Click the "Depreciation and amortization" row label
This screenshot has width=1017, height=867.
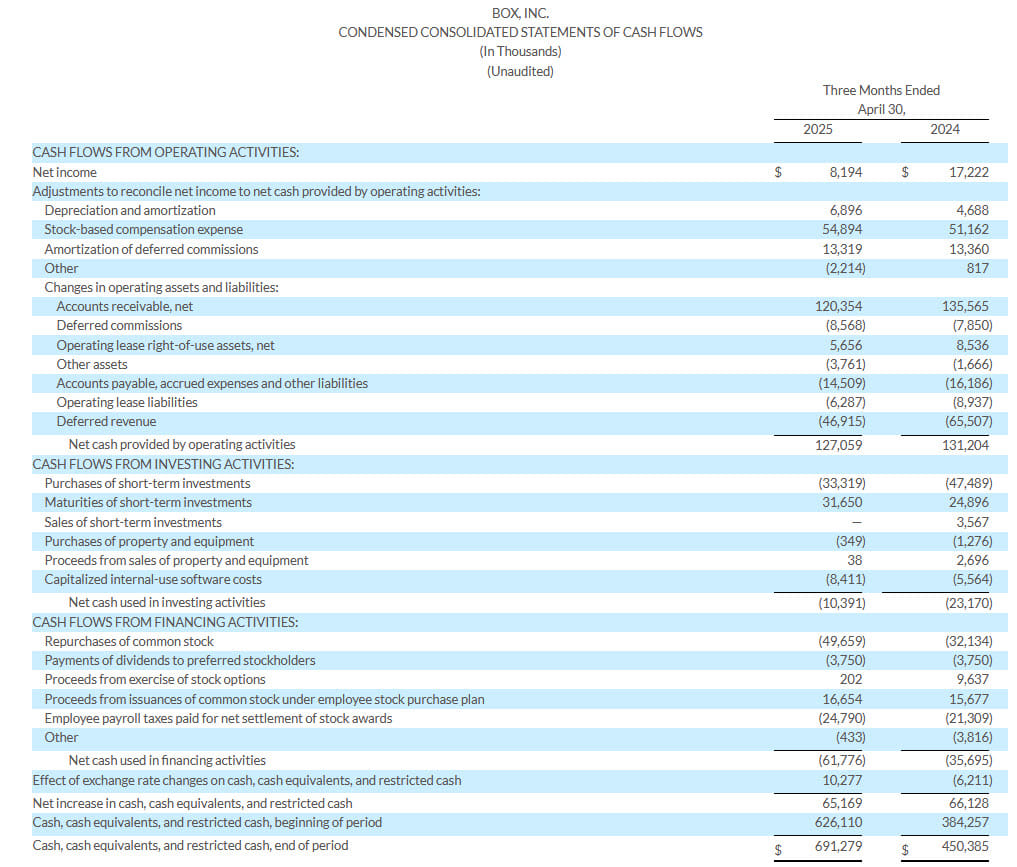click(x=130, y=211)
